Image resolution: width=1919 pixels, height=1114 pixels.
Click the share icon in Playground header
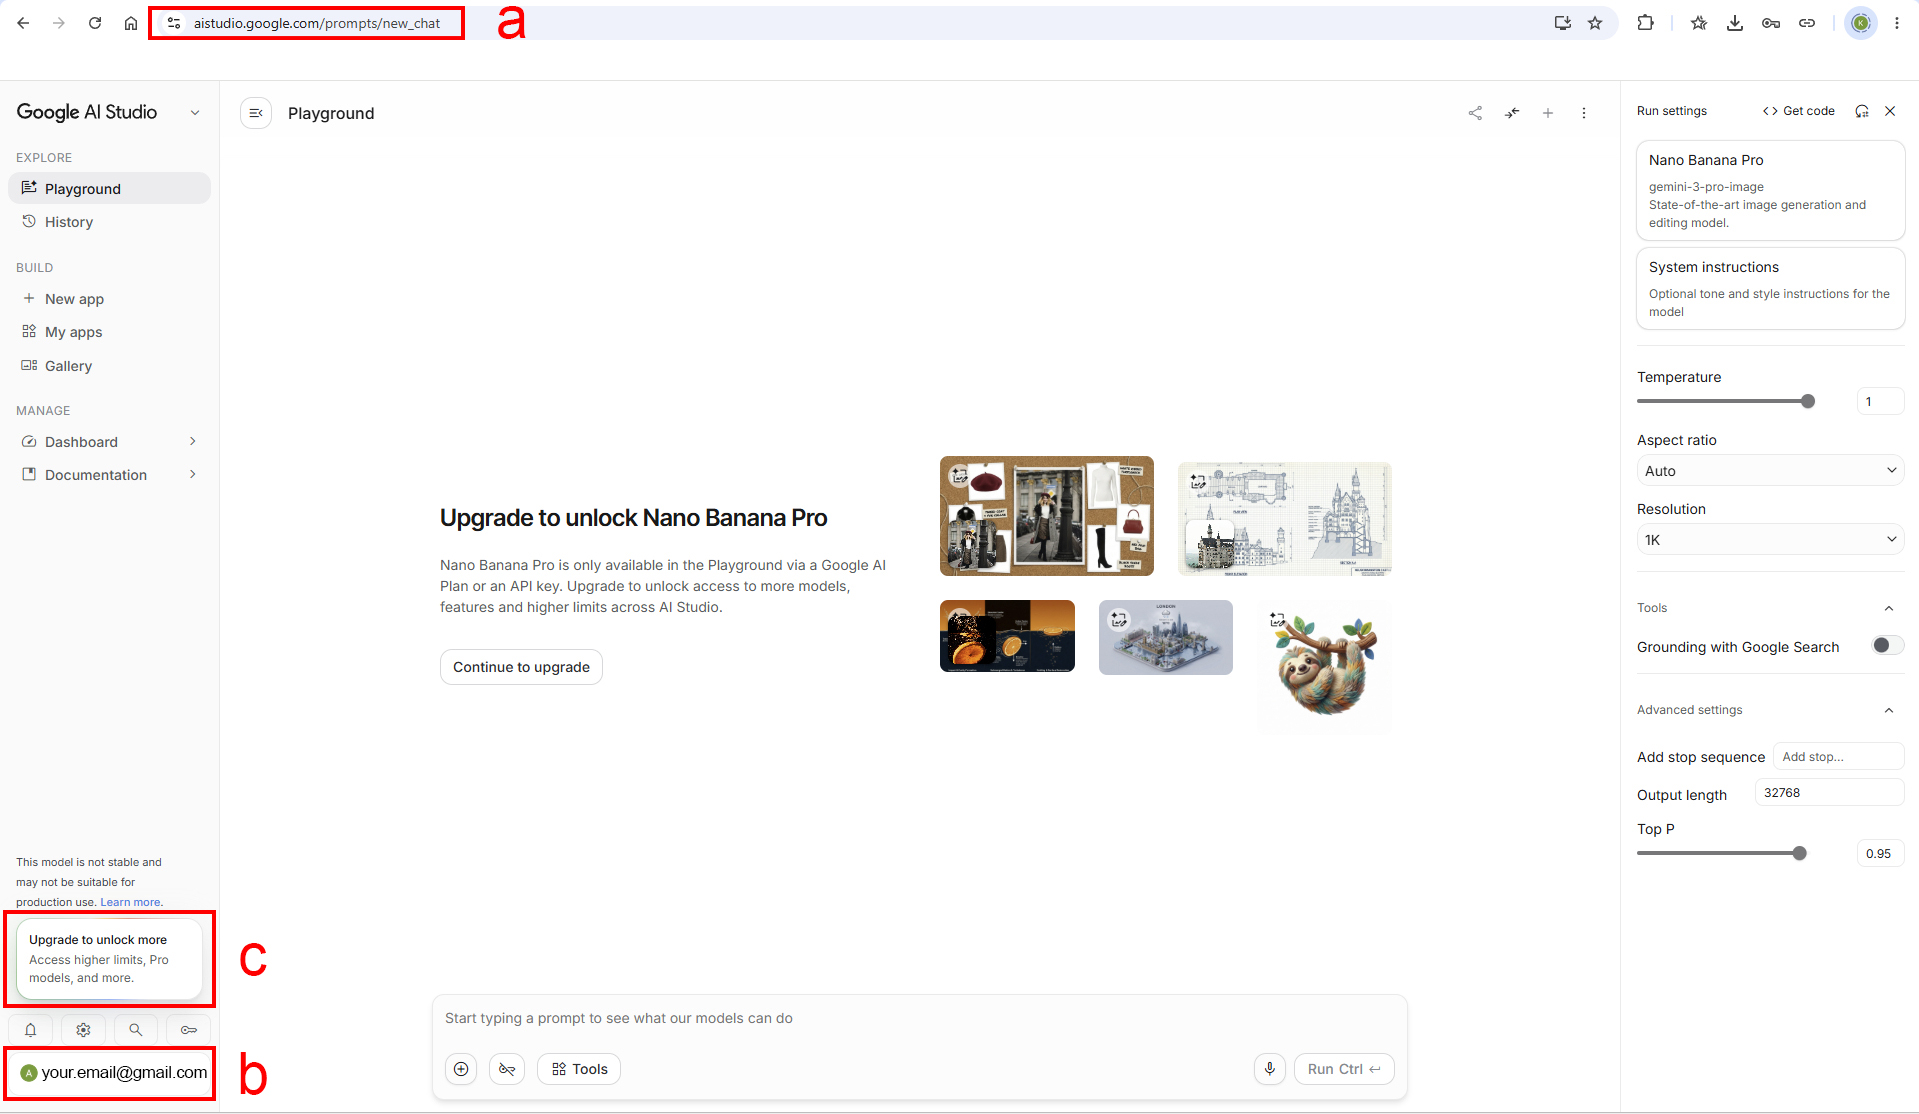1475,113
